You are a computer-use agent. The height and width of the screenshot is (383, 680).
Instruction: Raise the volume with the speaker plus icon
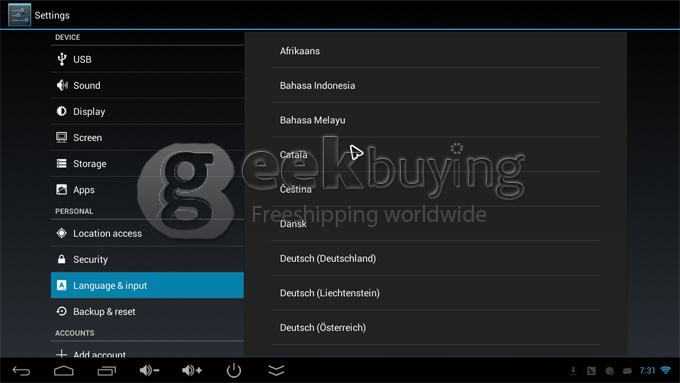pyautogui.click(x=192, y=370)
